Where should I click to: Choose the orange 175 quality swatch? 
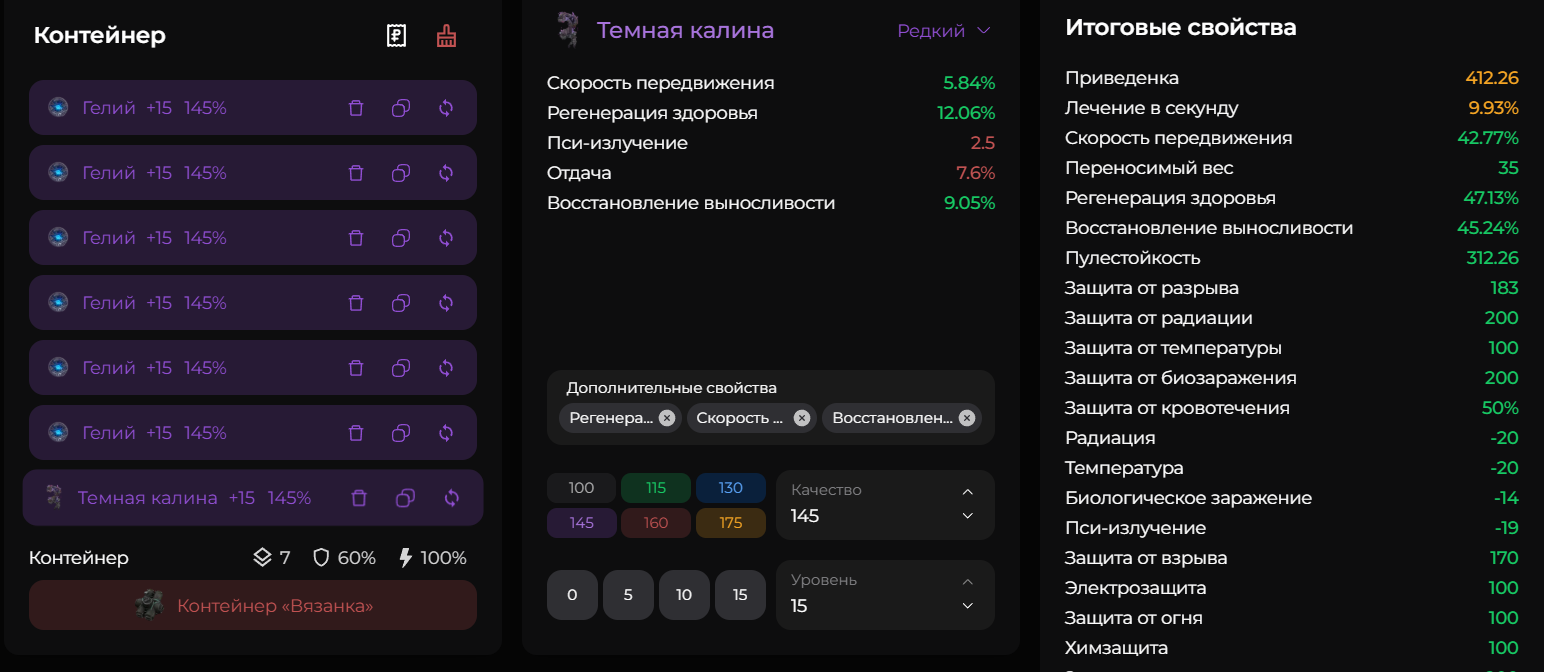731,523
